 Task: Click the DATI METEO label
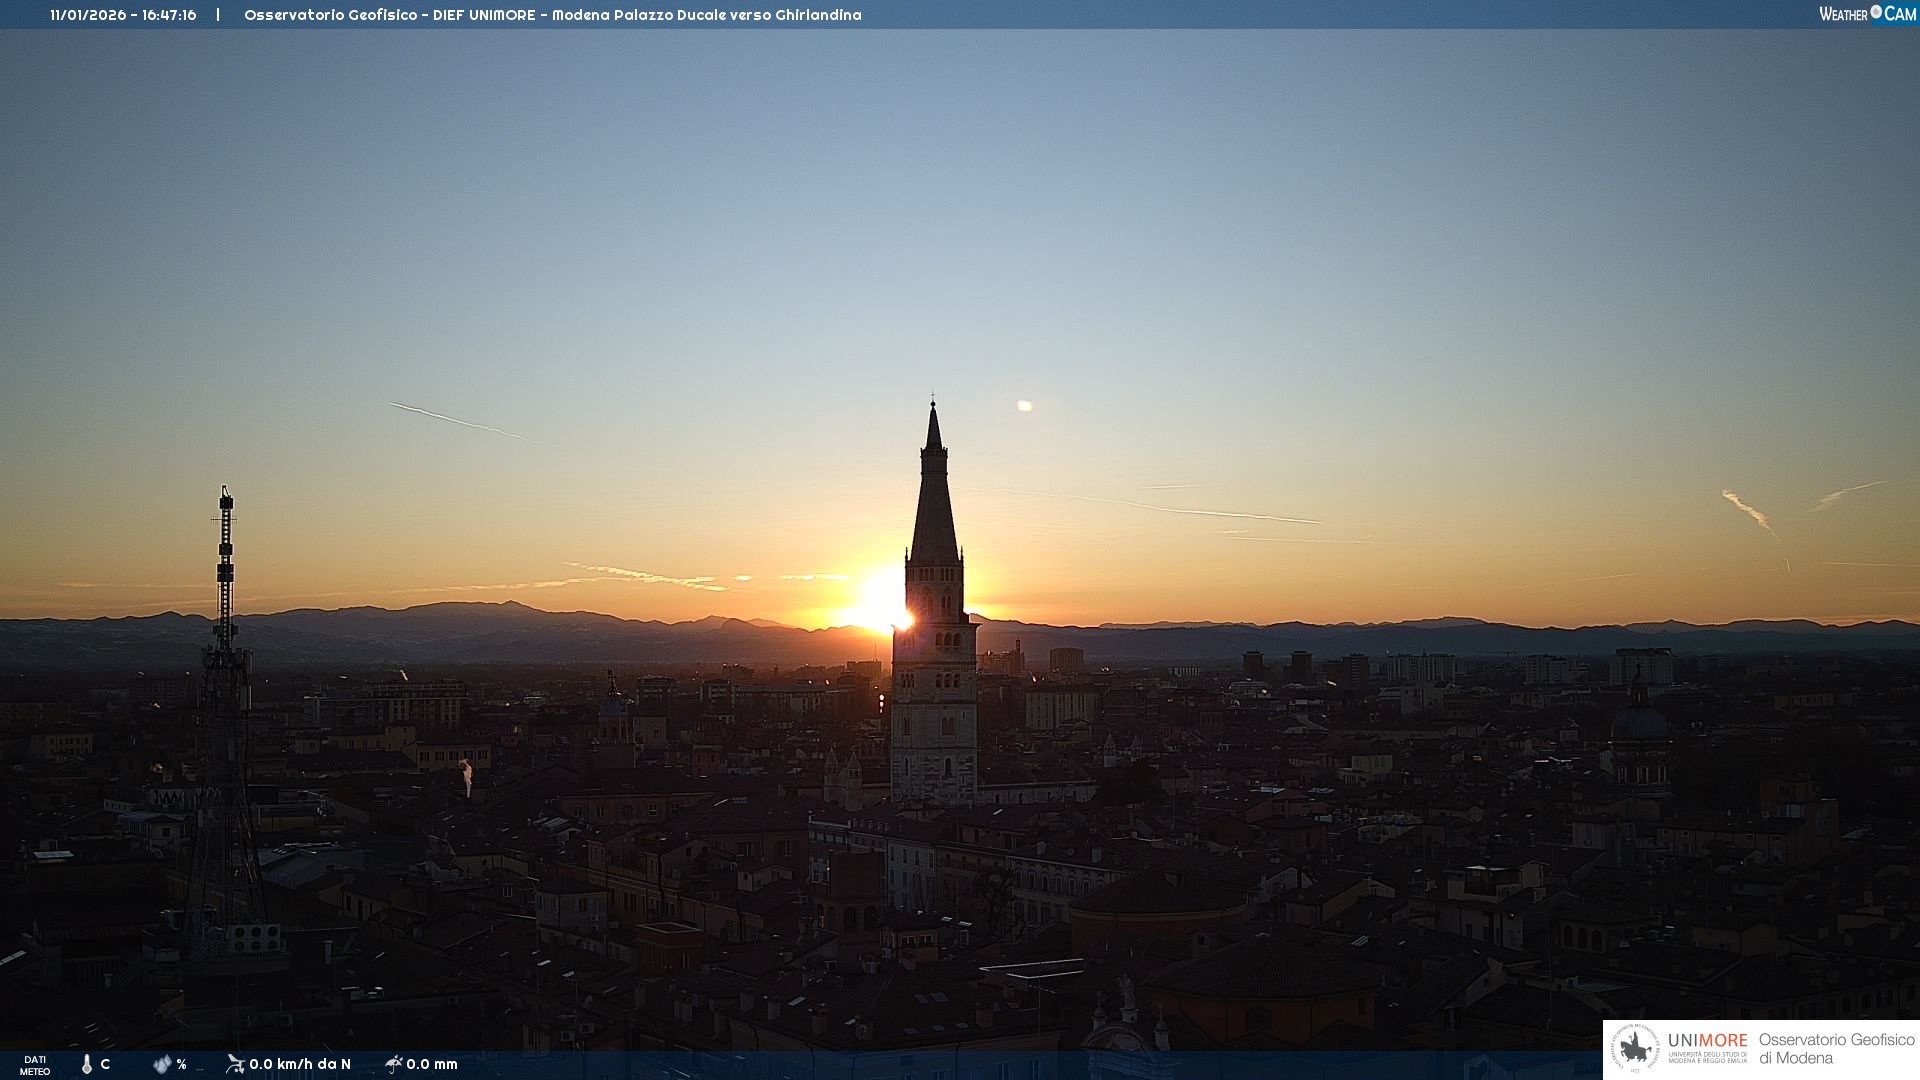click(x=35, y=1065)
